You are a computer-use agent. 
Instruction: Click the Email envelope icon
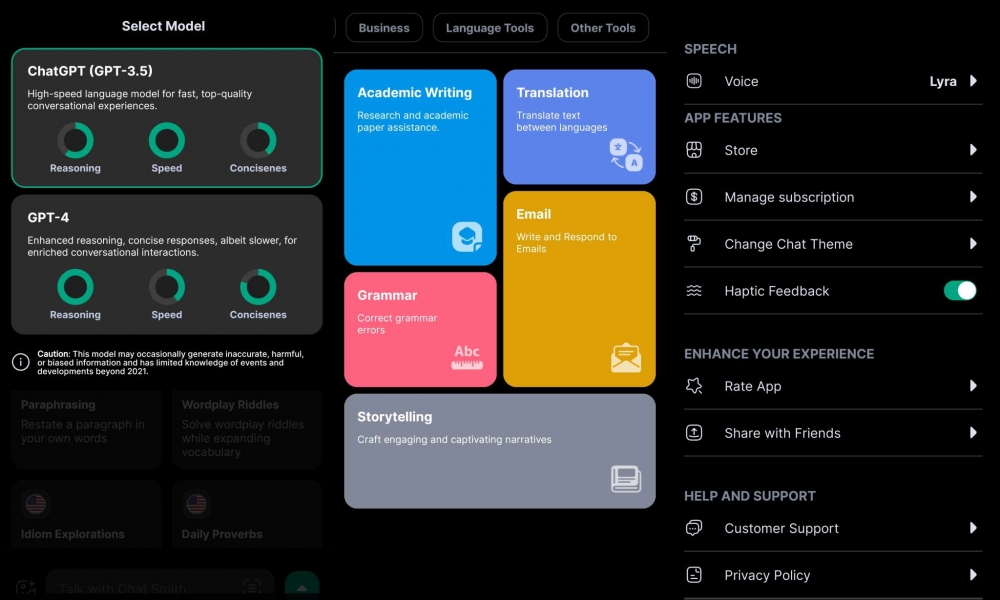(626, 357)
